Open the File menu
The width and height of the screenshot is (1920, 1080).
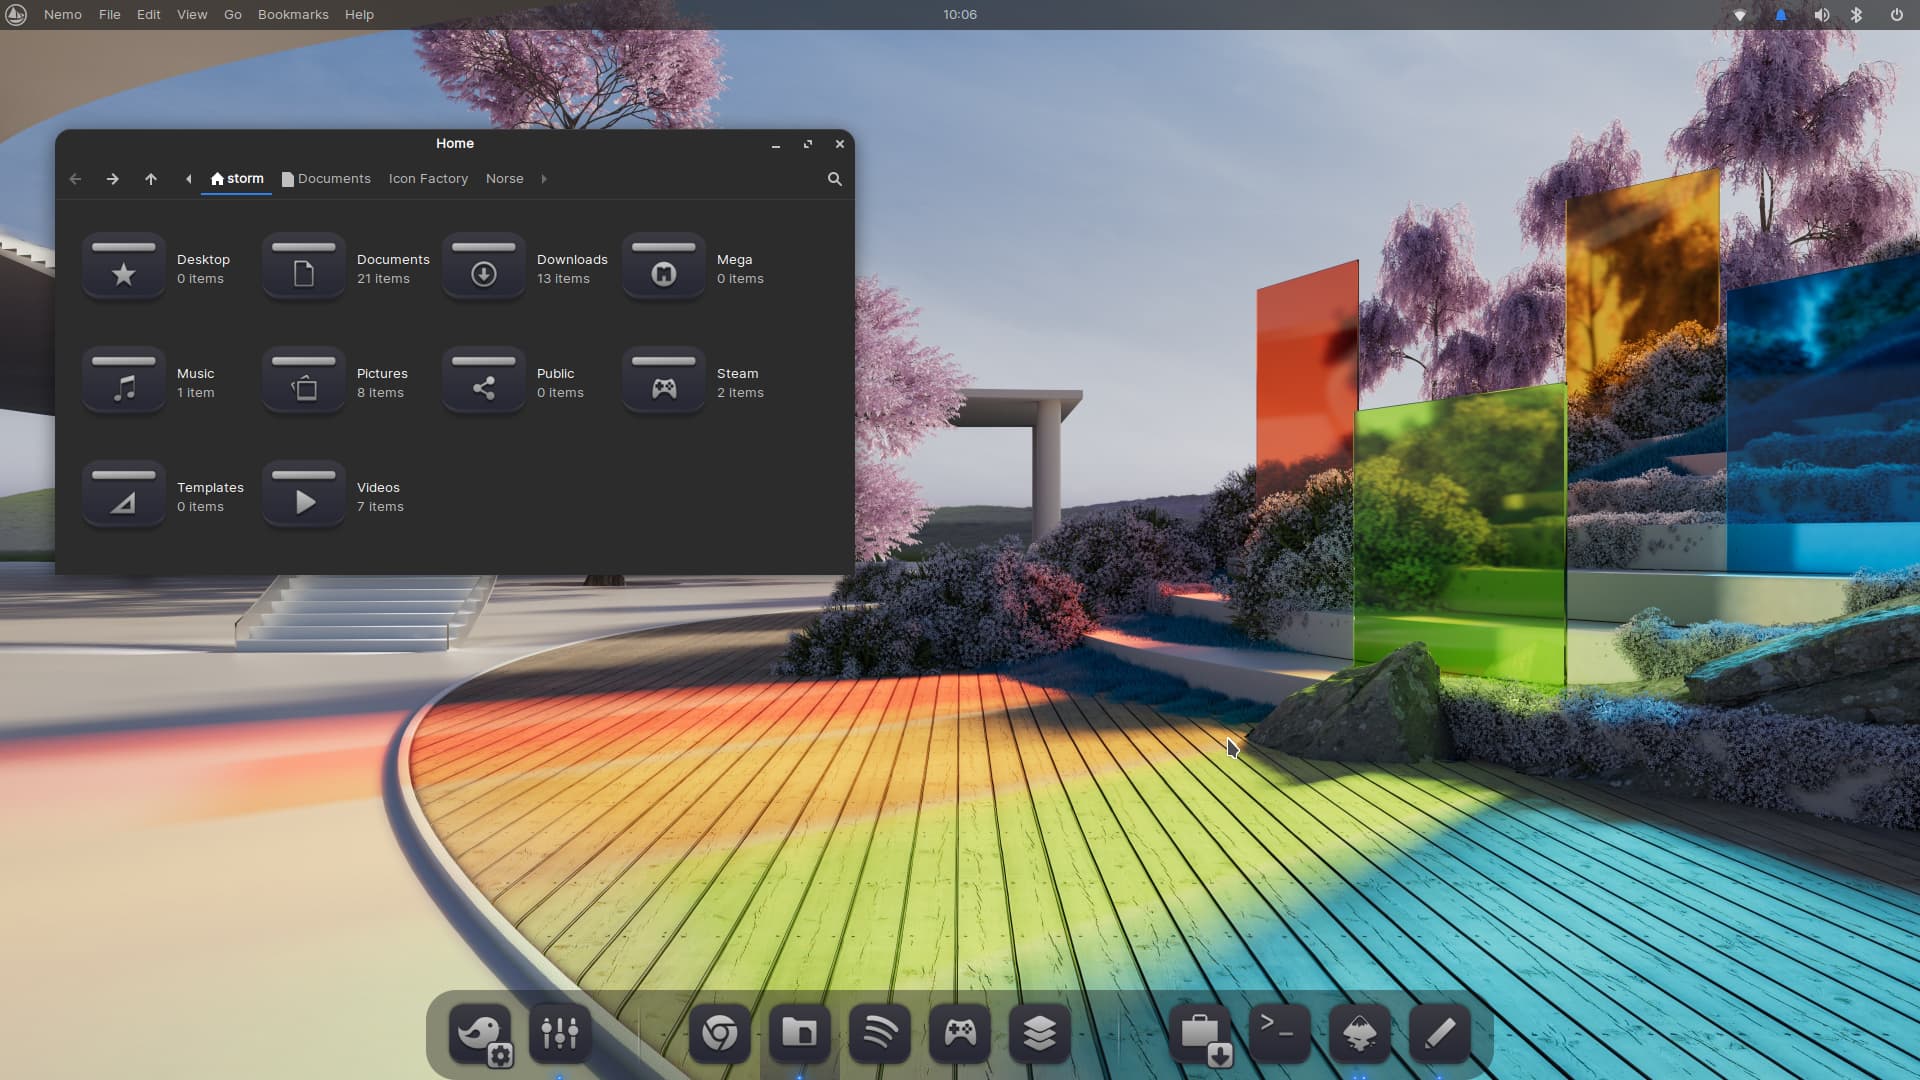click(110, 15)
